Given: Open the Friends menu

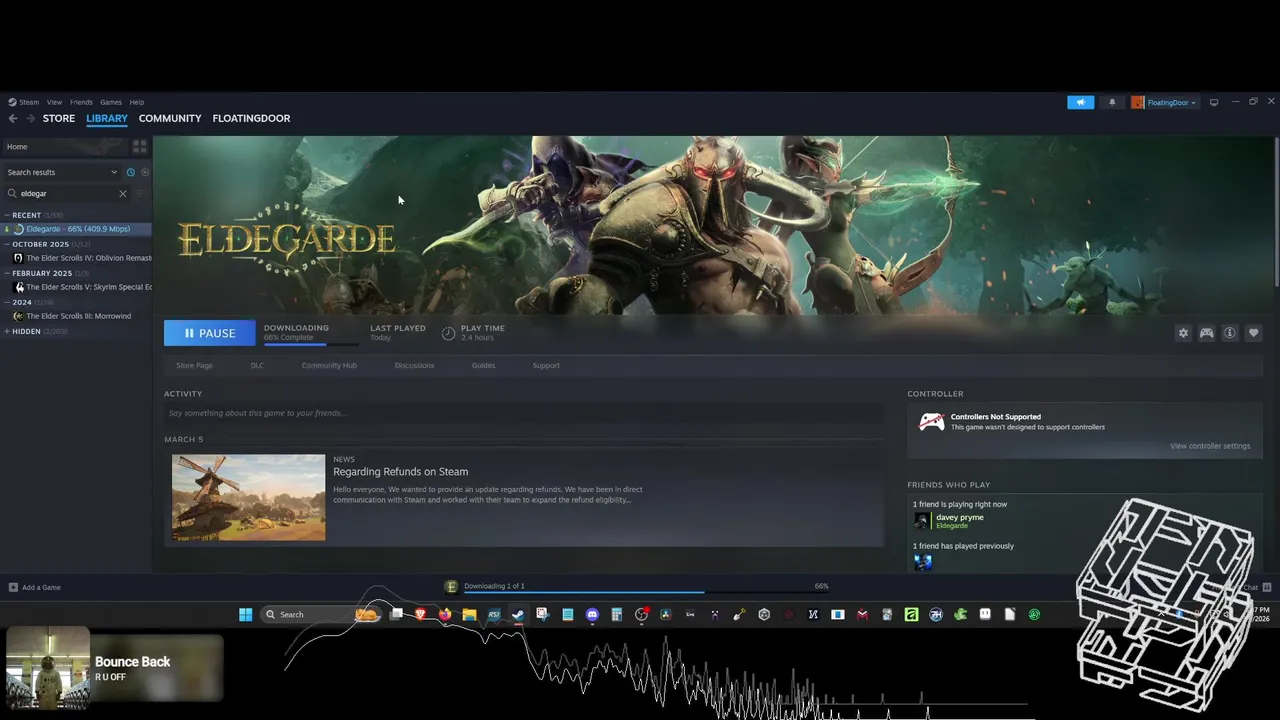Looking at the screenshot, I should 81,102.
